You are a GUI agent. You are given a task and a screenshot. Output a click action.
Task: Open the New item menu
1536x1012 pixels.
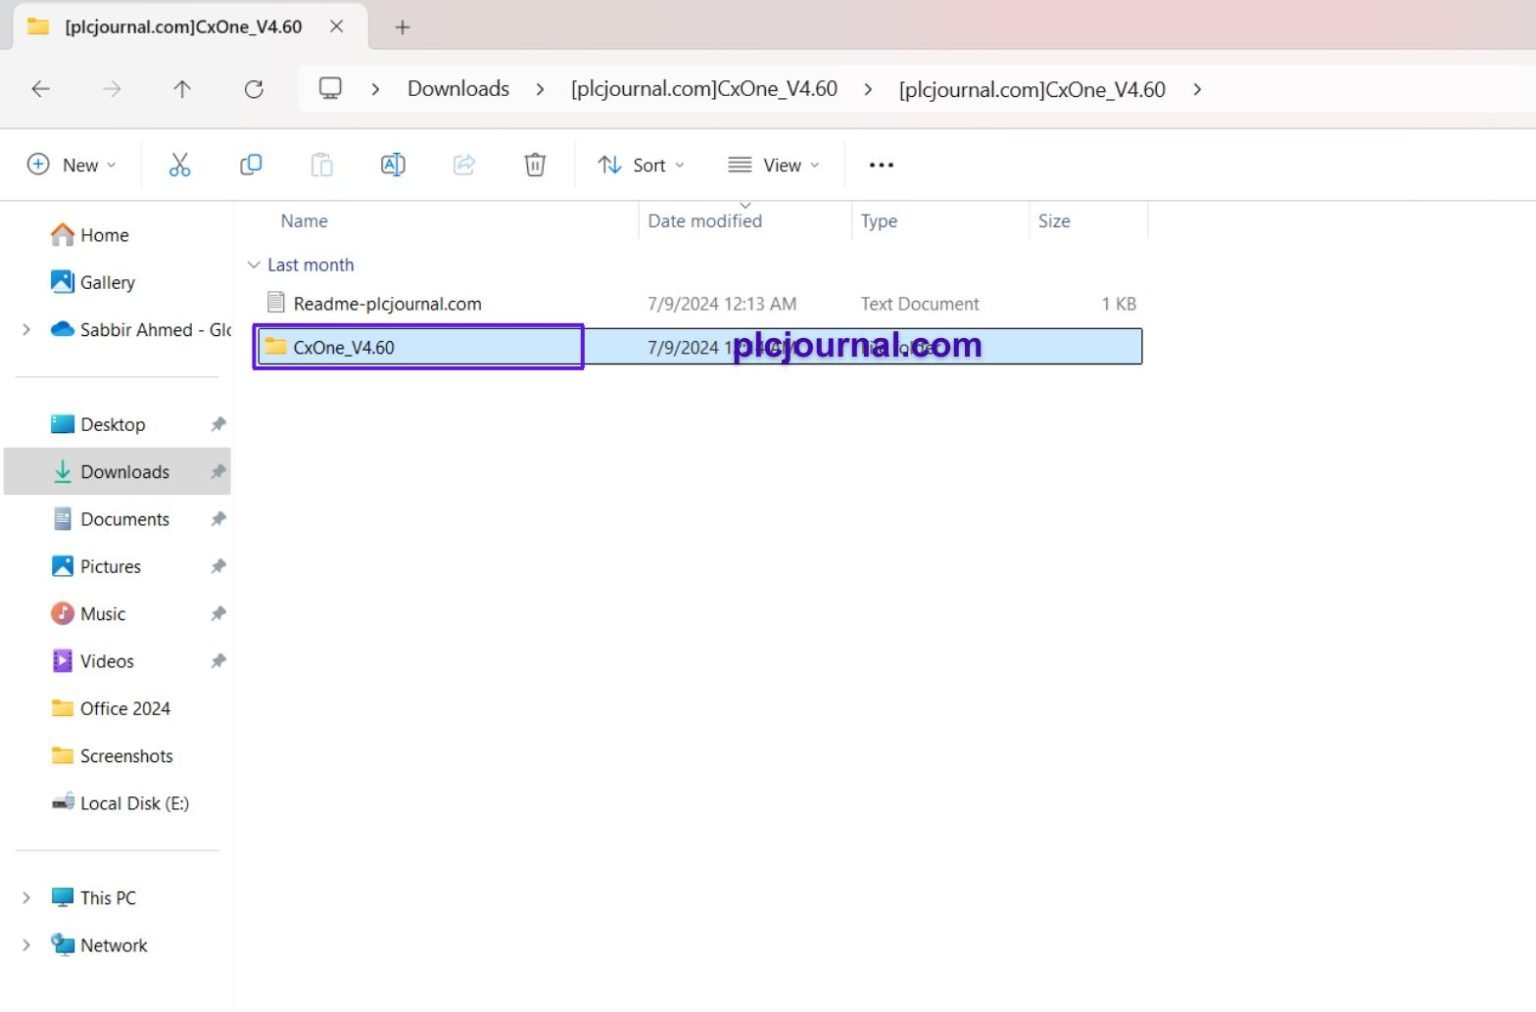[x=71, y=164]
